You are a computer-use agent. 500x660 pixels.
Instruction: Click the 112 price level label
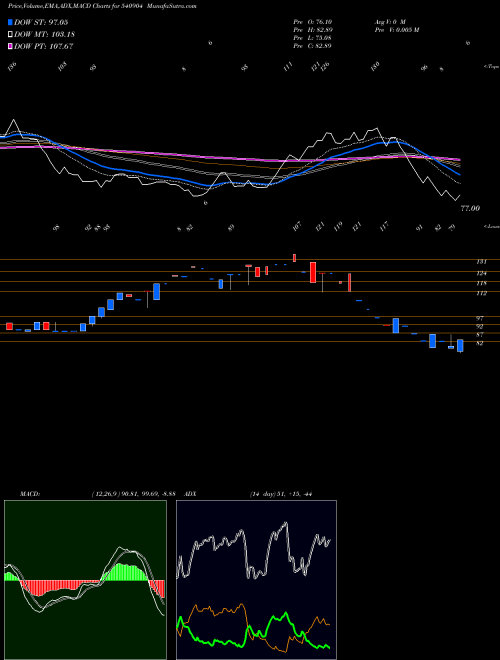481,293
